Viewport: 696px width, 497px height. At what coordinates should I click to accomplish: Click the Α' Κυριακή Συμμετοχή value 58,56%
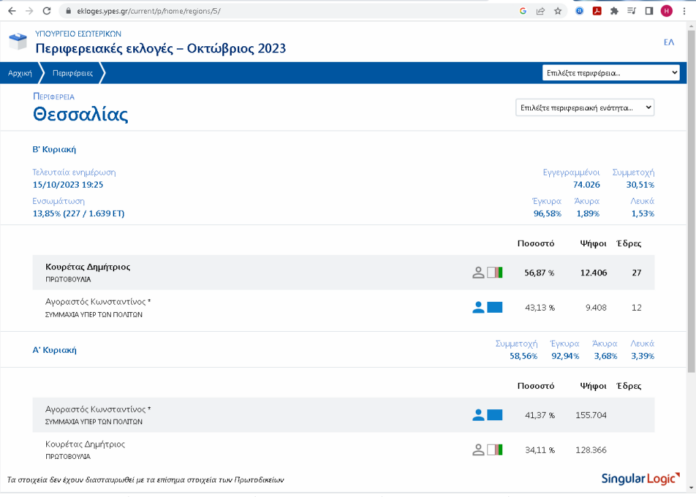(x=523, y=356)
